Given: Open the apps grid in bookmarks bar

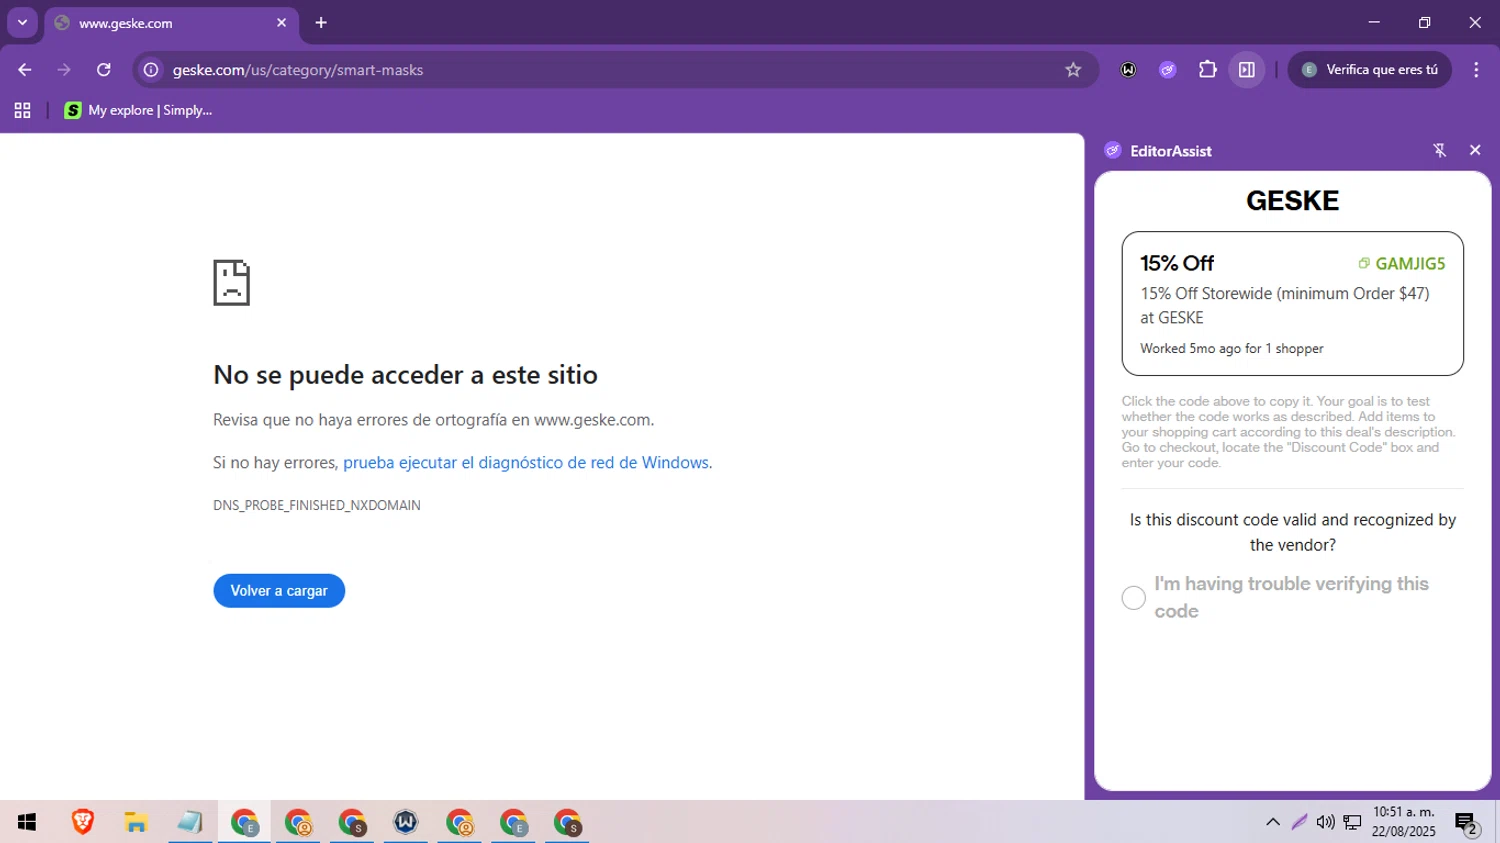Looking at the screenshot, I should (22, 110).
